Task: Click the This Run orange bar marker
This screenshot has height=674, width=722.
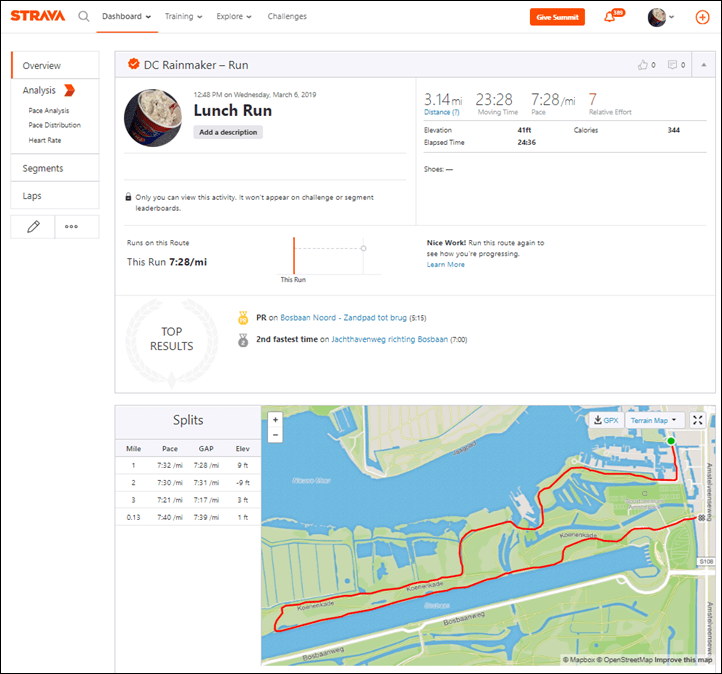Action: pyautogui.click(x=294, y=256)
